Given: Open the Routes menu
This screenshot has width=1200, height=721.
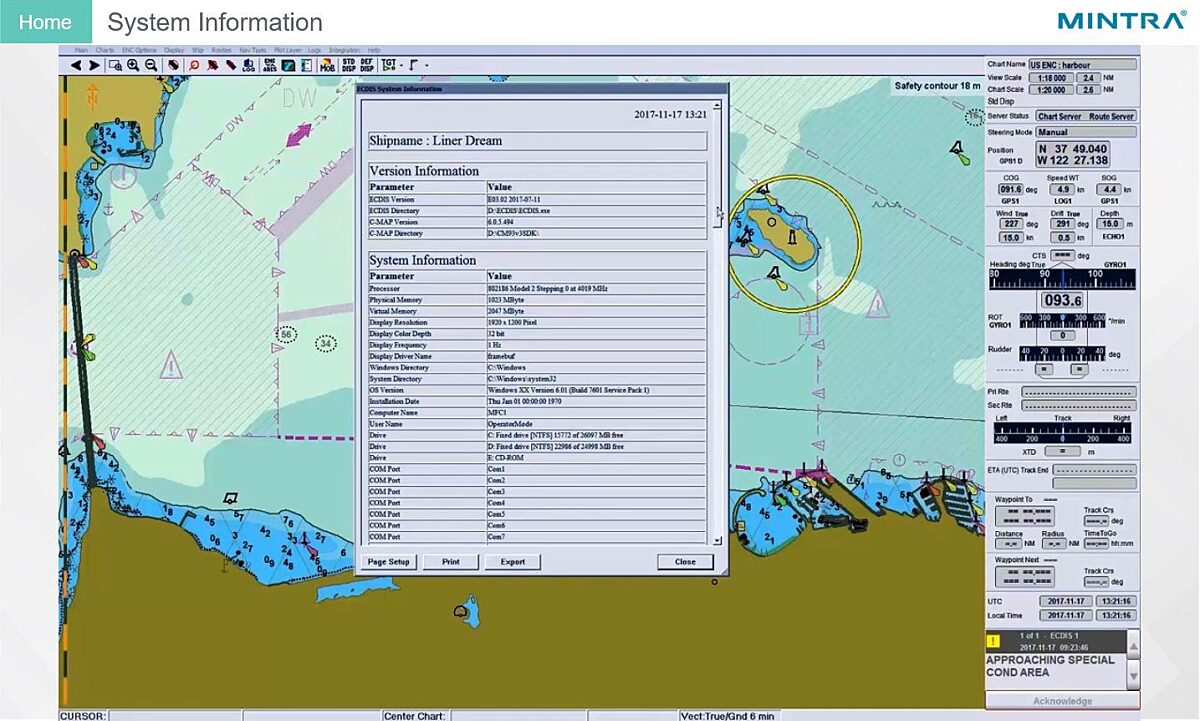Looking at the screenshot, I should [x=221, y=50].
